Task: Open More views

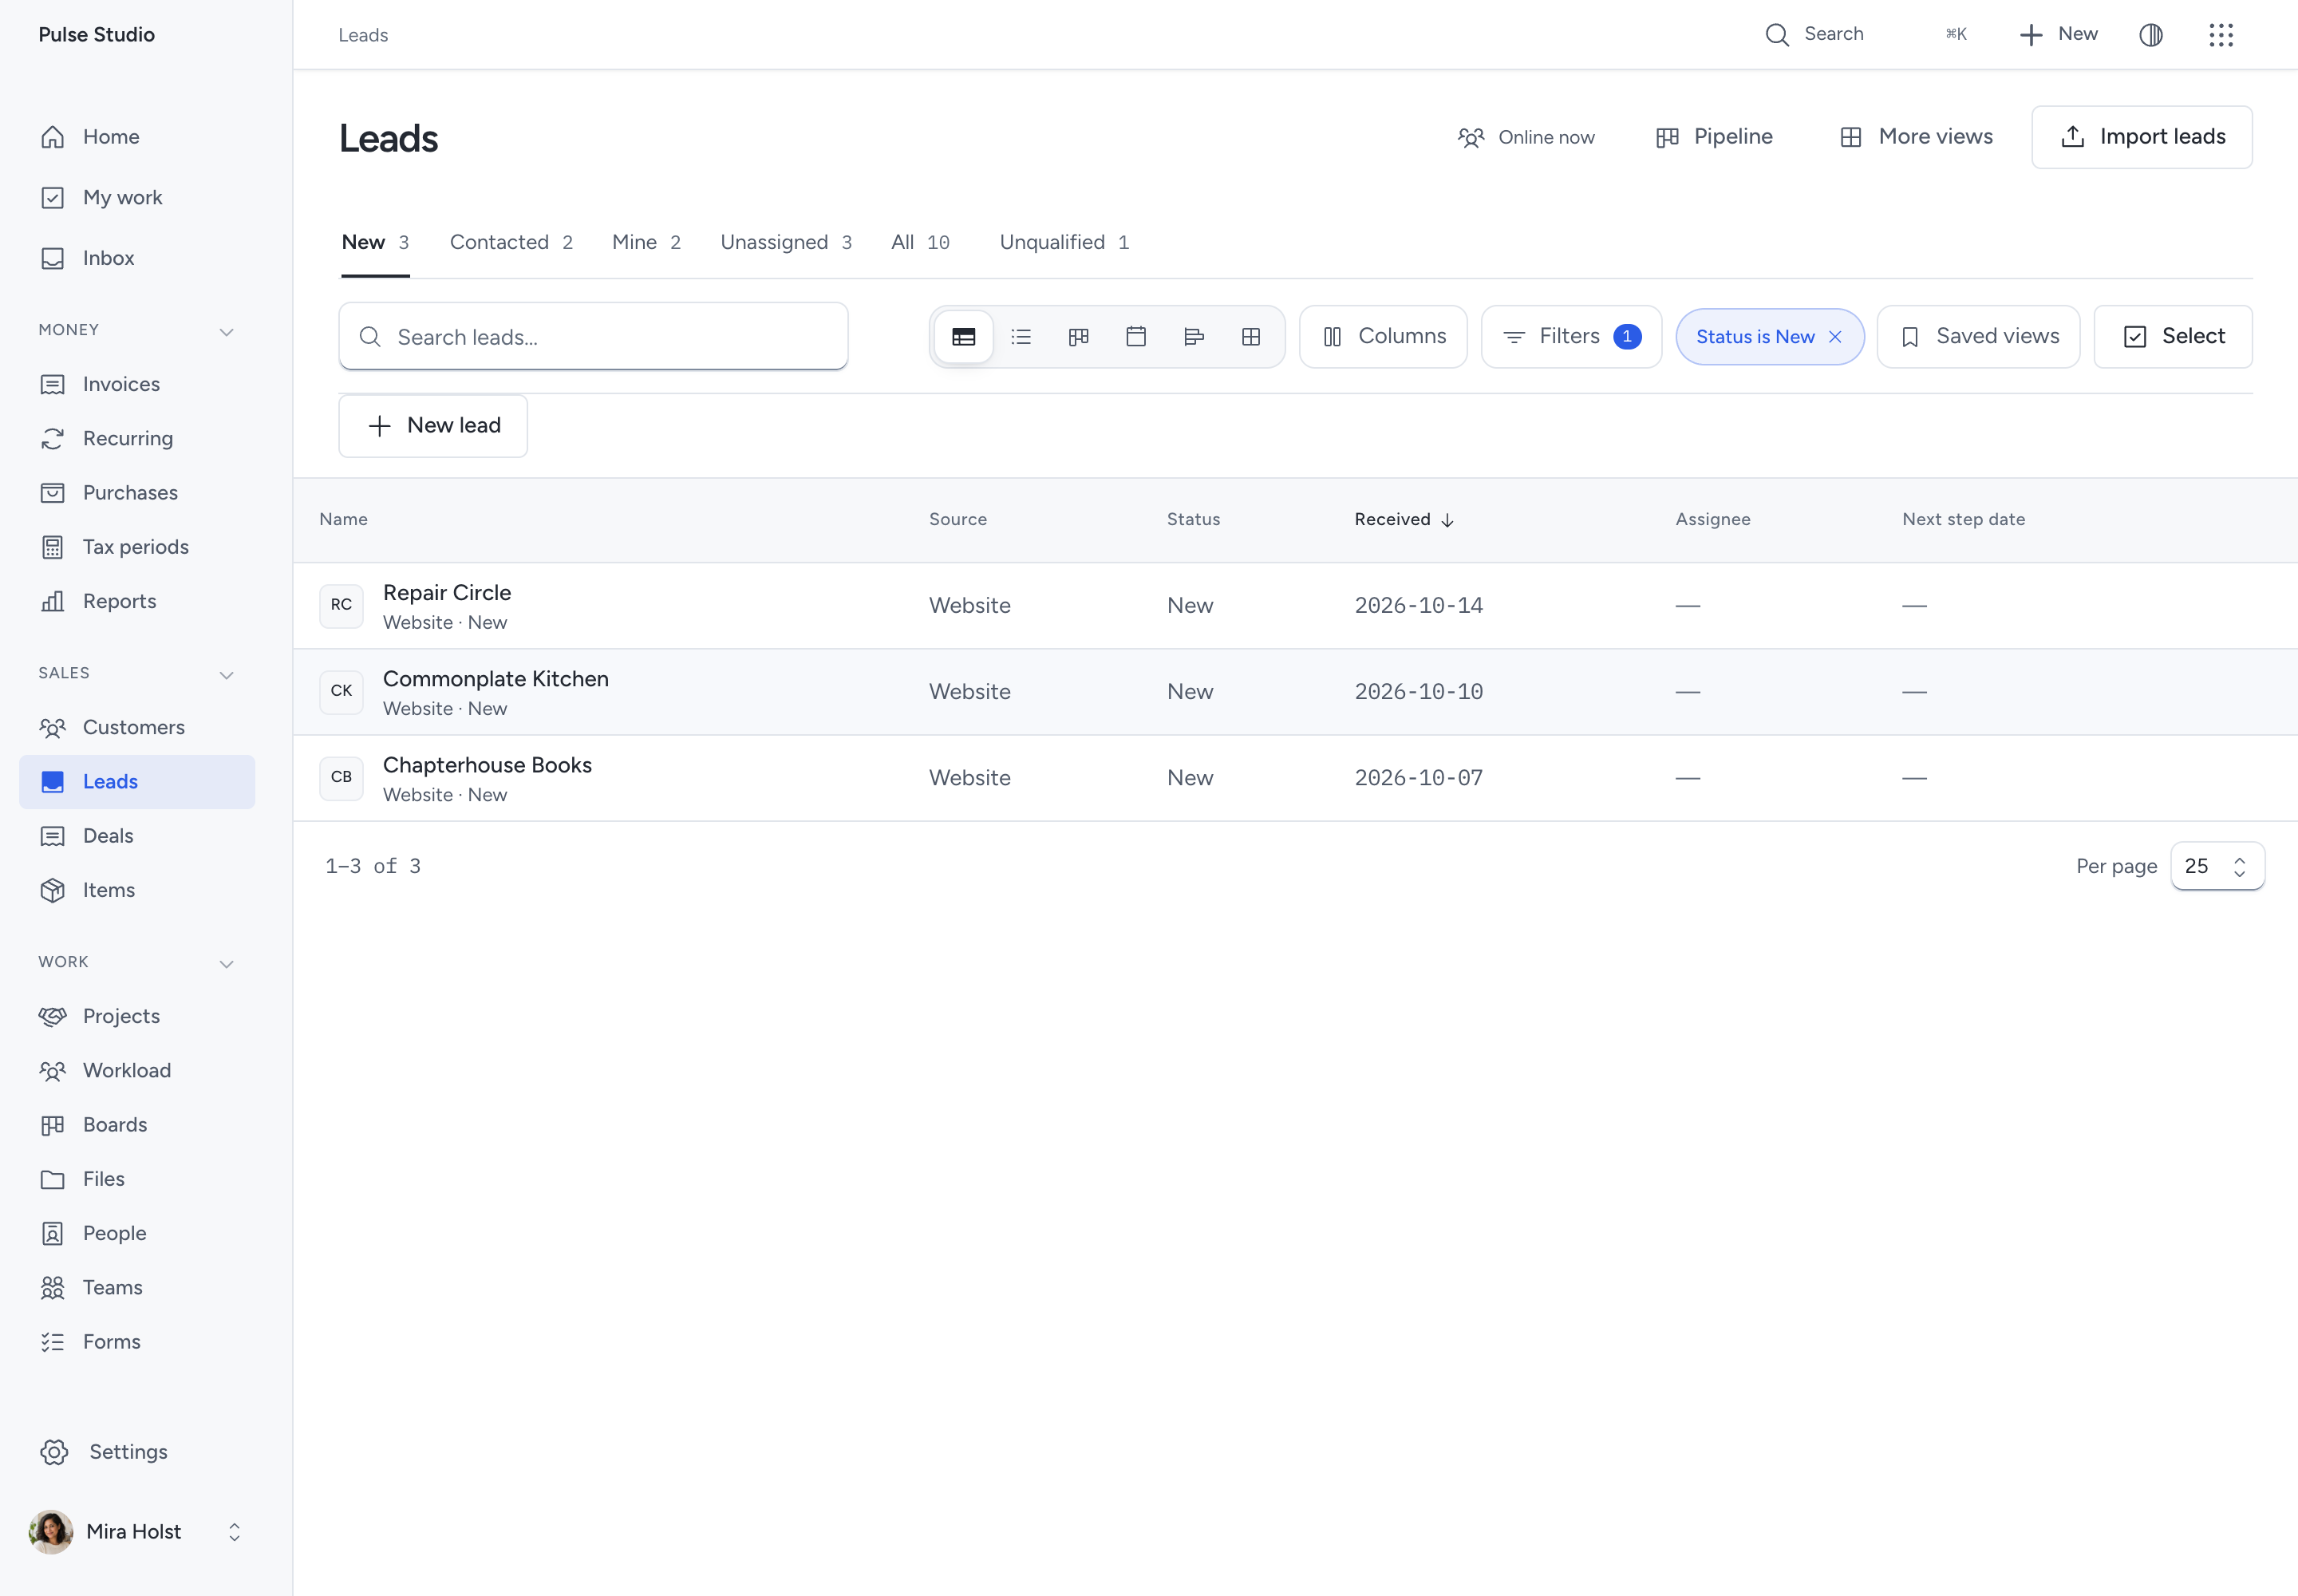Action: click(1916, 137)
